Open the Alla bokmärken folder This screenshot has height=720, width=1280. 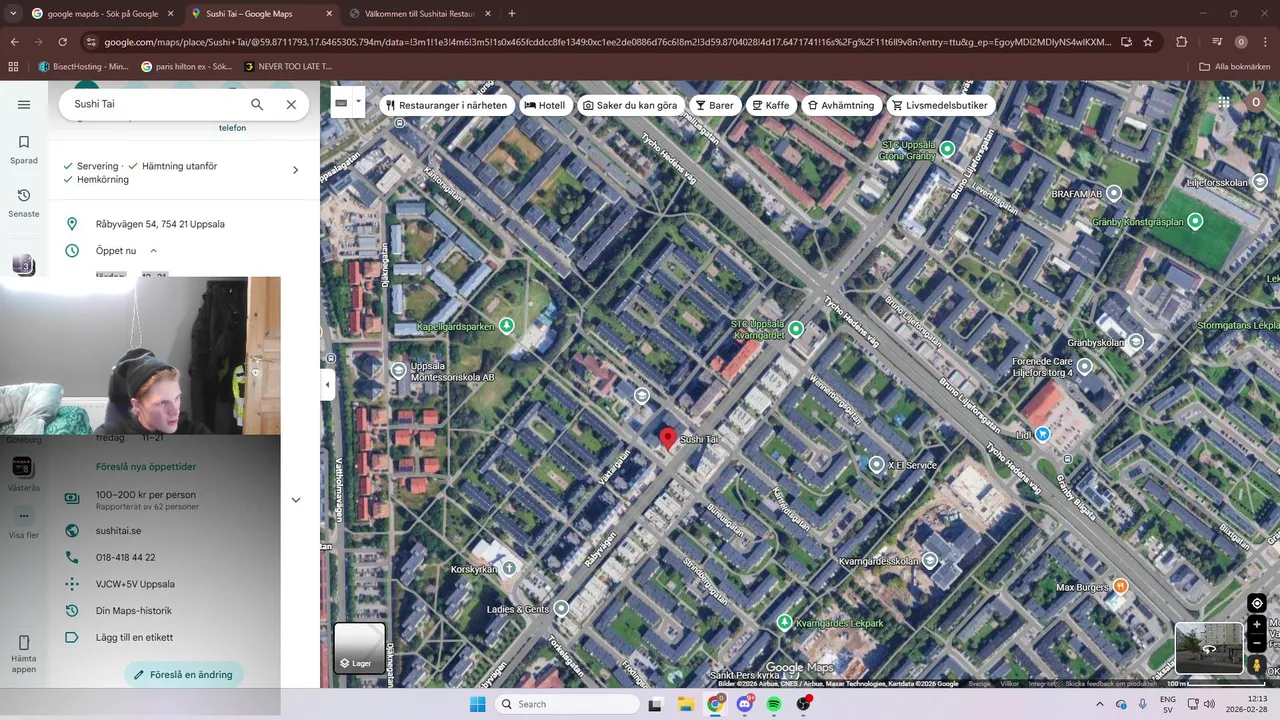pyautogui.click(x=1236, y=67)
